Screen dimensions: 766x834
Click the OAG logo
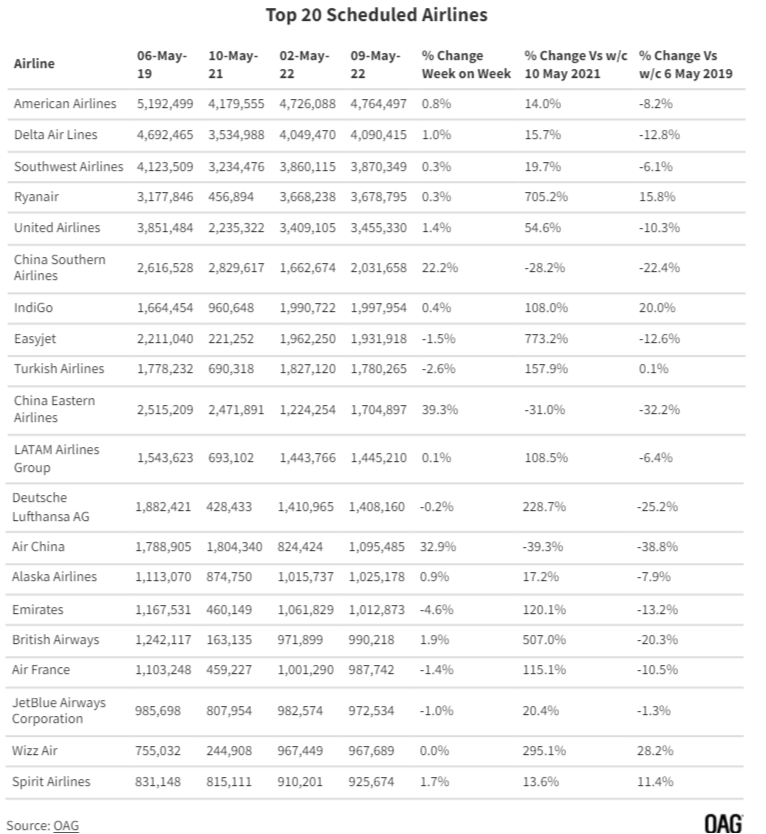[x=723, y=823]
